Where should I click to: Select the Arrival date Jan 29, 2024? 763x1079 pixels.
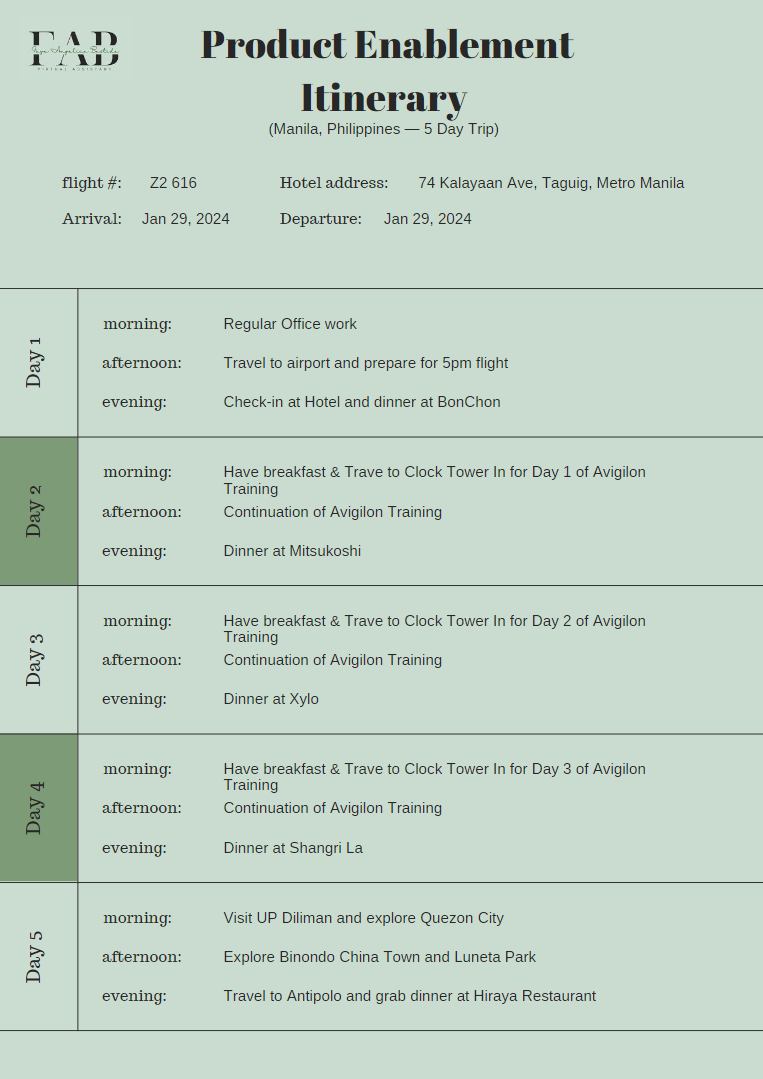tap(185, 219)
